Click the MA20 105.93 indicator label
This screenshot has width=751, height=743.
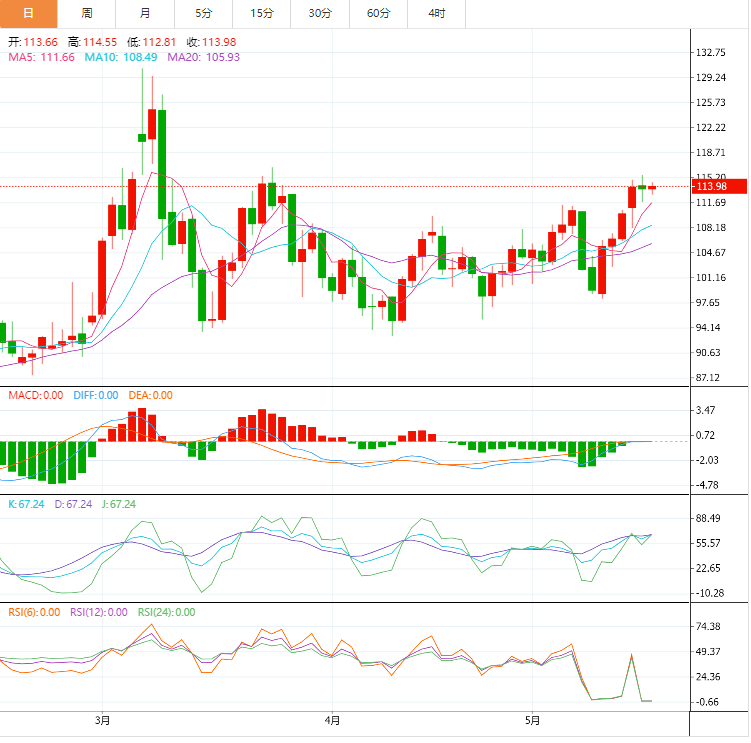click(204, 57)
